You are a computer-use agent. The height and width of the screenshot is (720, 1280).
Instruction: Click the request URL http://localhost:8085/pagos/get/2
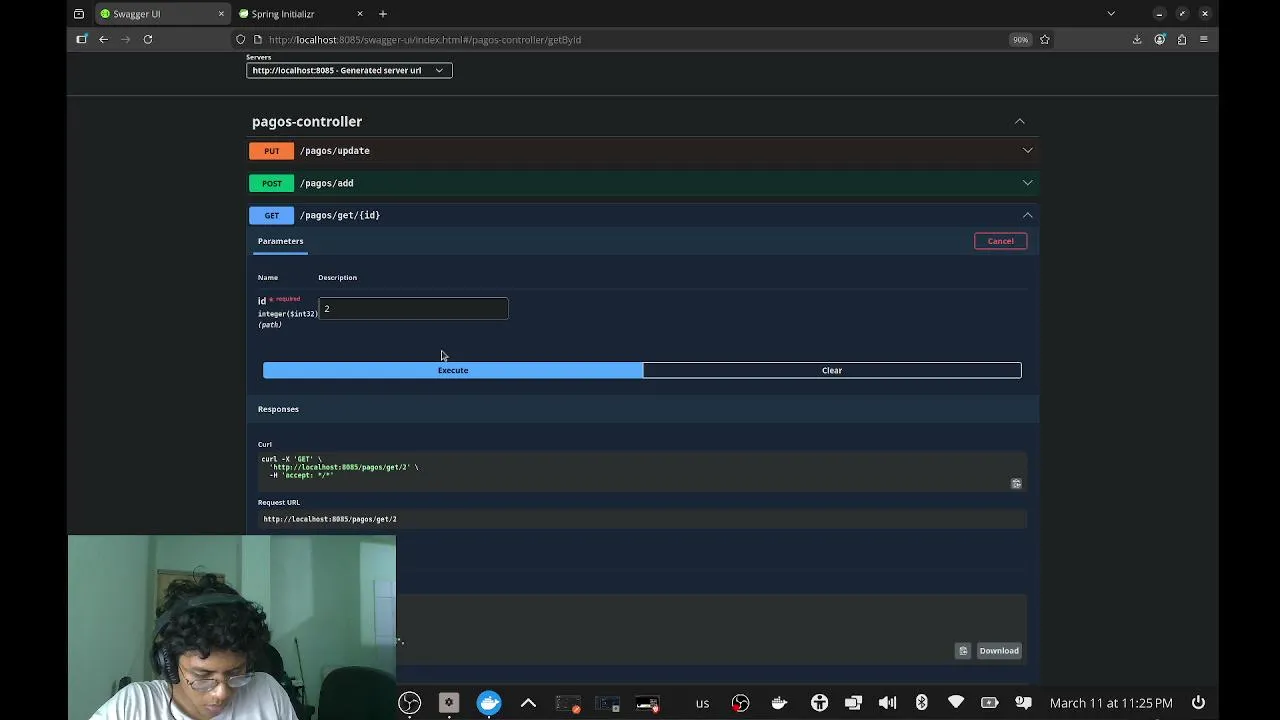330,519
